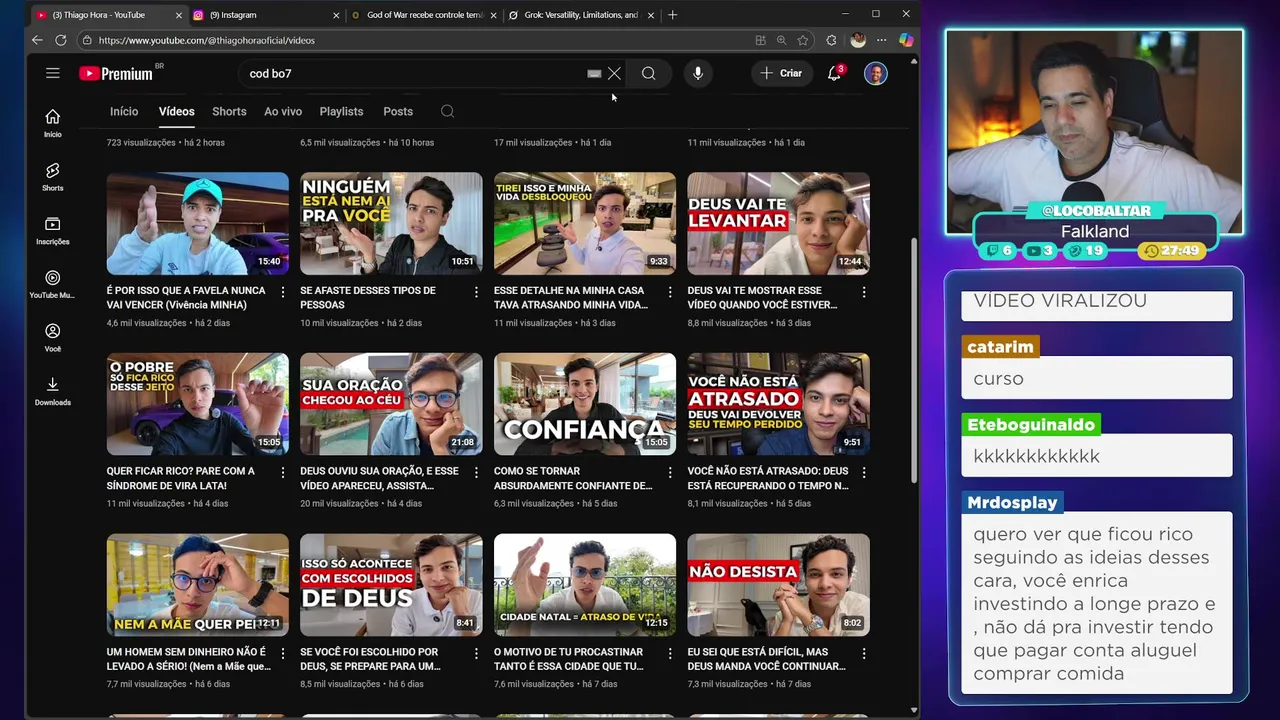
Task: Click the page vertical scrollbar thumb
Action: (x=913, y=360)
